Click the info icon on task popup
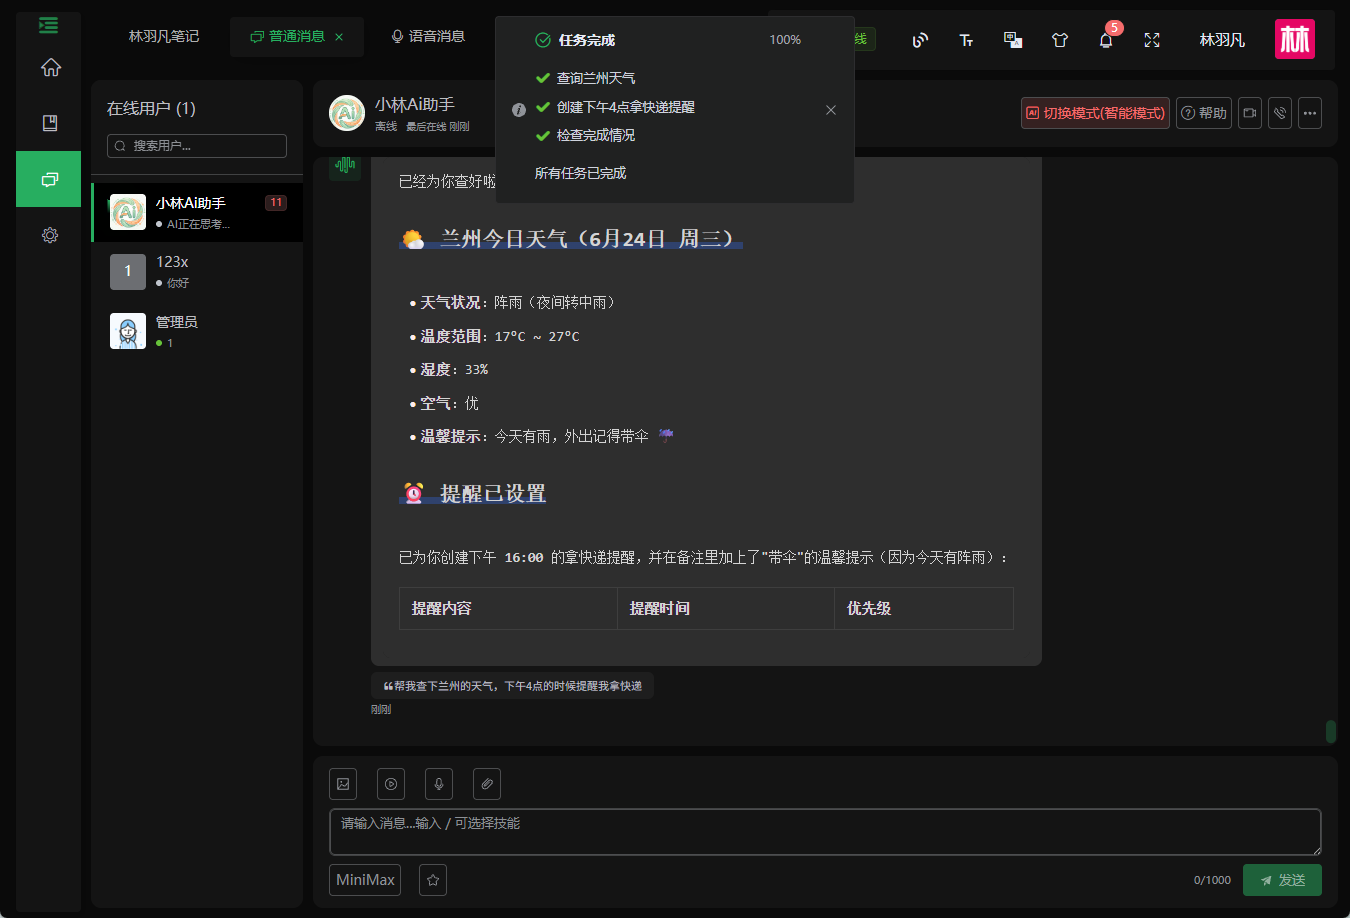Viewport: 1350px width, 918px height. 518,110
